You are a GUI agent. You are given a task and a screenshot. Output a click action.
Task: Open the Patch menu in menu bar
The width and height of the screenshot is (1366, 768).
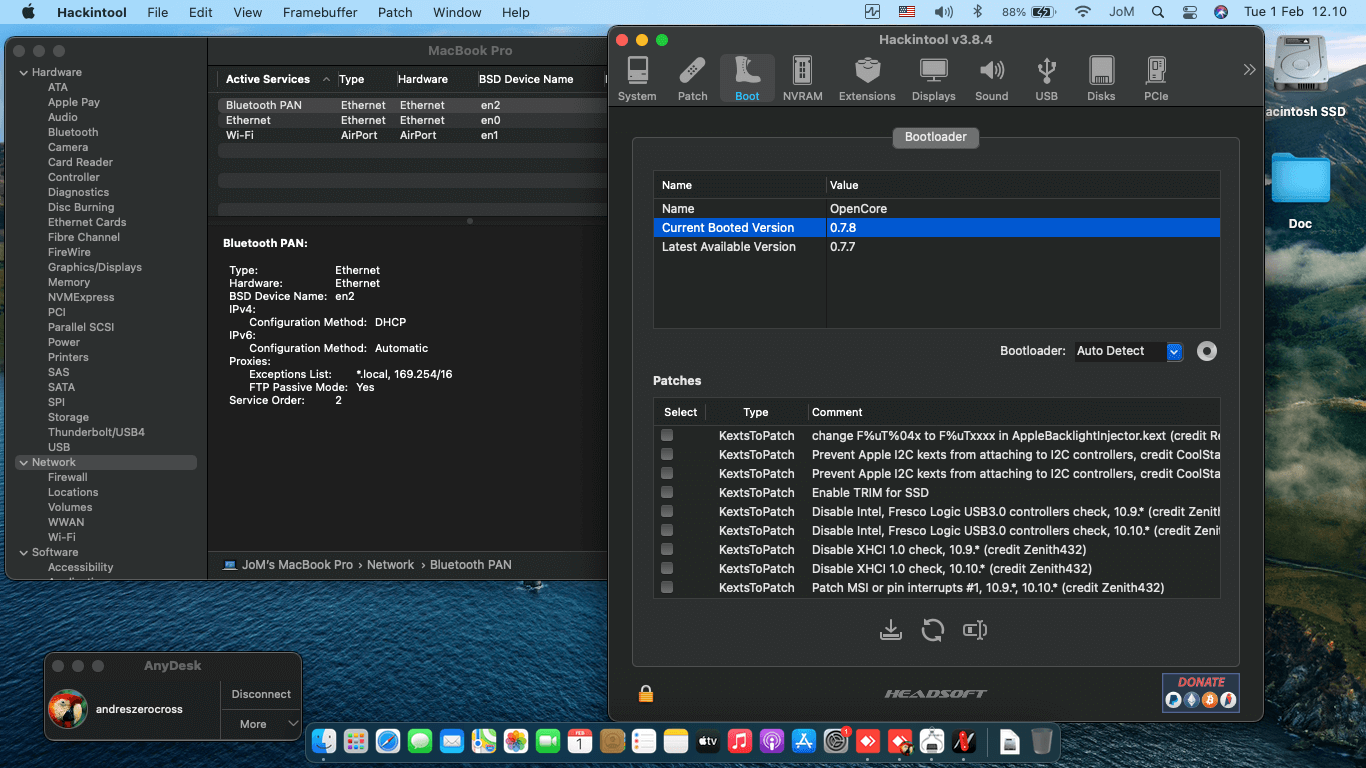click(x=395, y=12)
